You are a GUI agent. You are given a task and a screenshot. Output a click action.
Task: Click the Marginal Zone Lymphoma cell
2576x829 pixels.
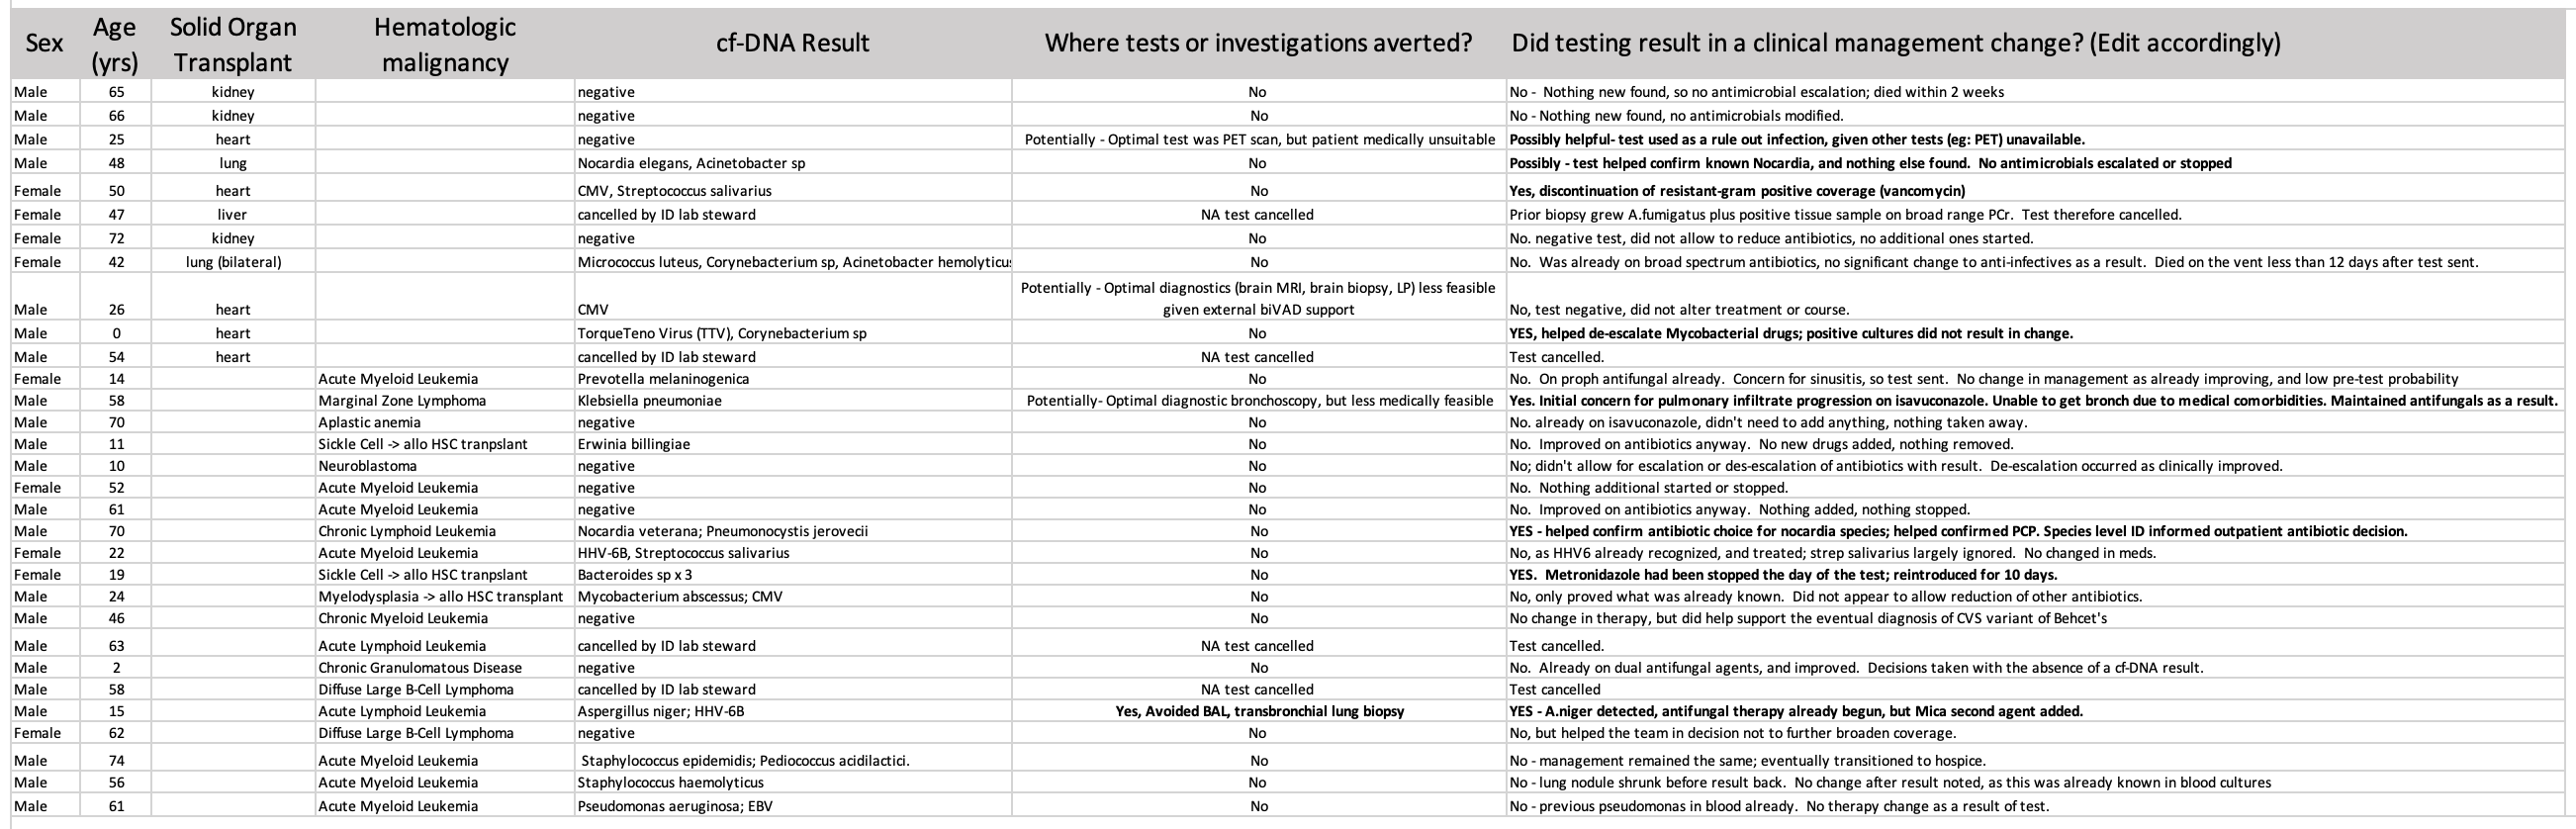(x=402, y=401)
